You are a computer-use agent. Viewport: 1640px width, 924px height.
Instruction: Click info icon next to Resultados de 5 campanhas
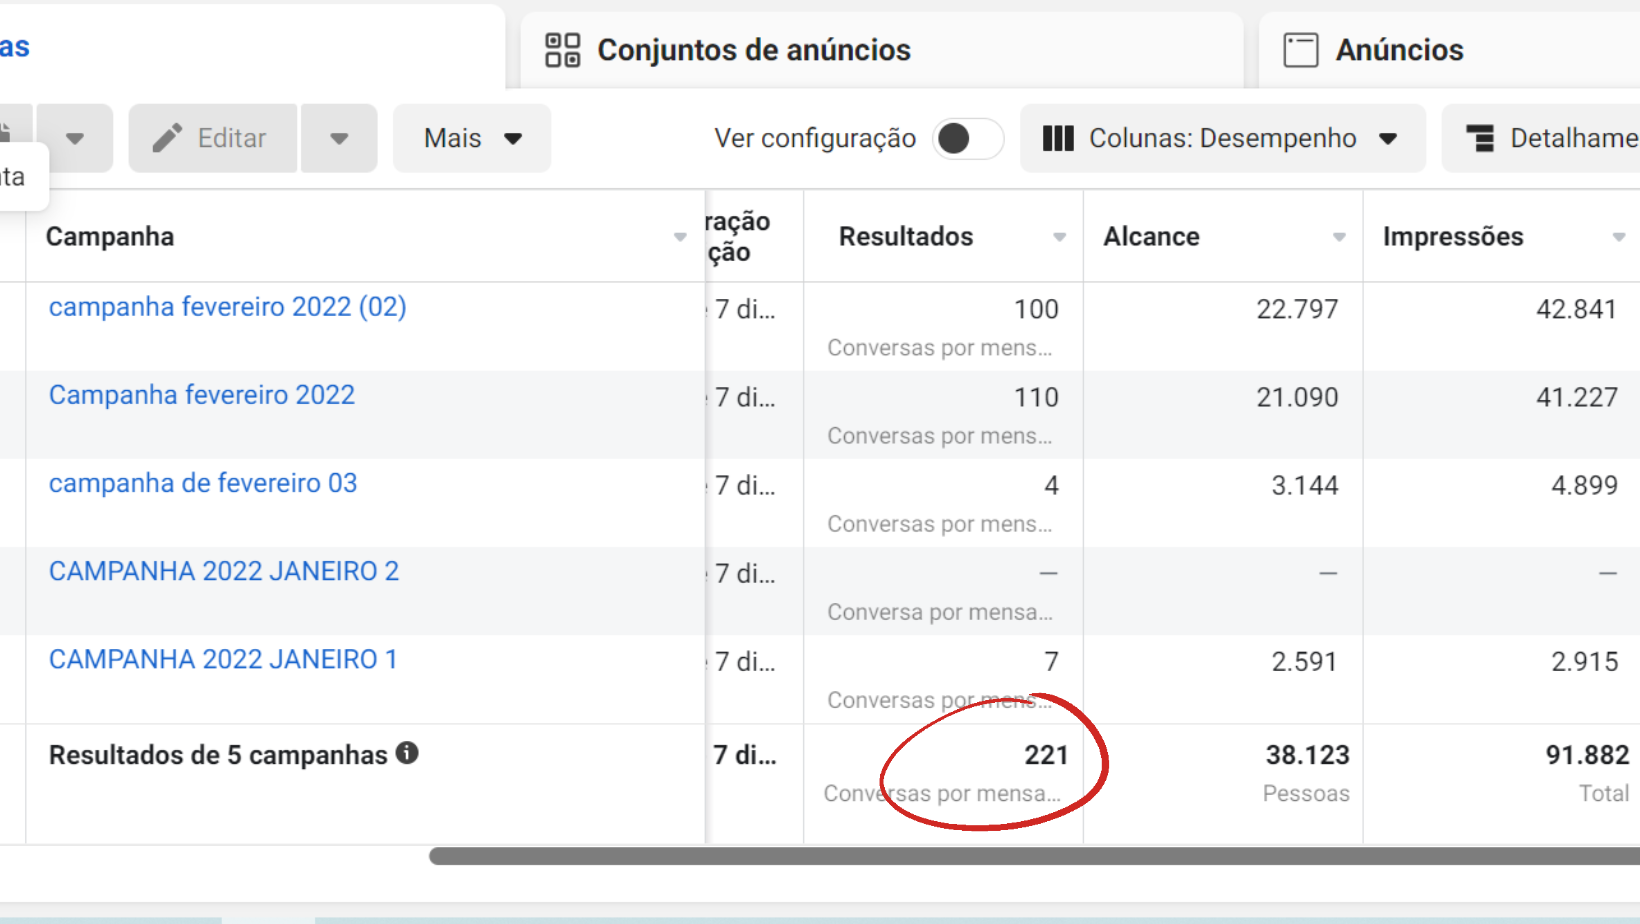pyautogui.click(x=406, y=753)
